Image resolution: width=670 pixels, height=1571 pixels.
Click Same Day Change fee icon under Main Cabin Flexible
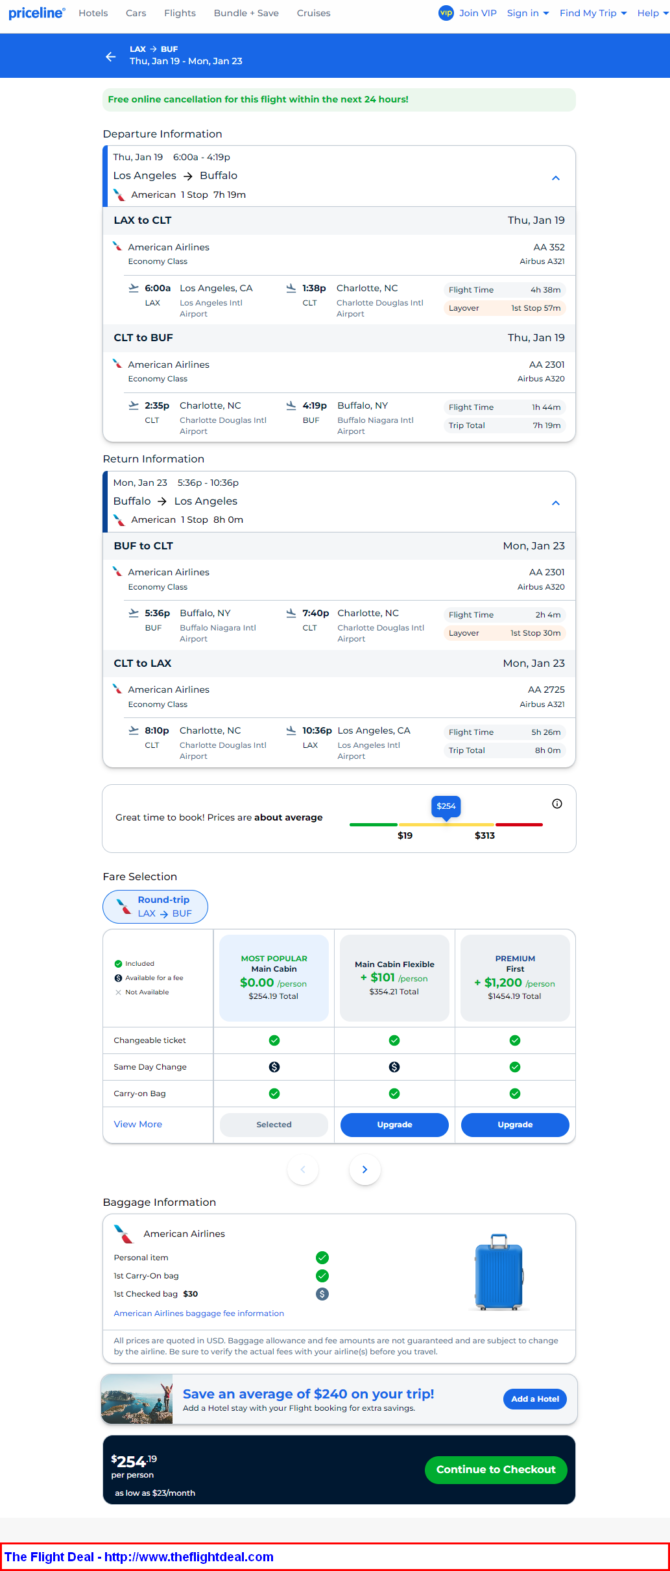[x=394, y=1067]
